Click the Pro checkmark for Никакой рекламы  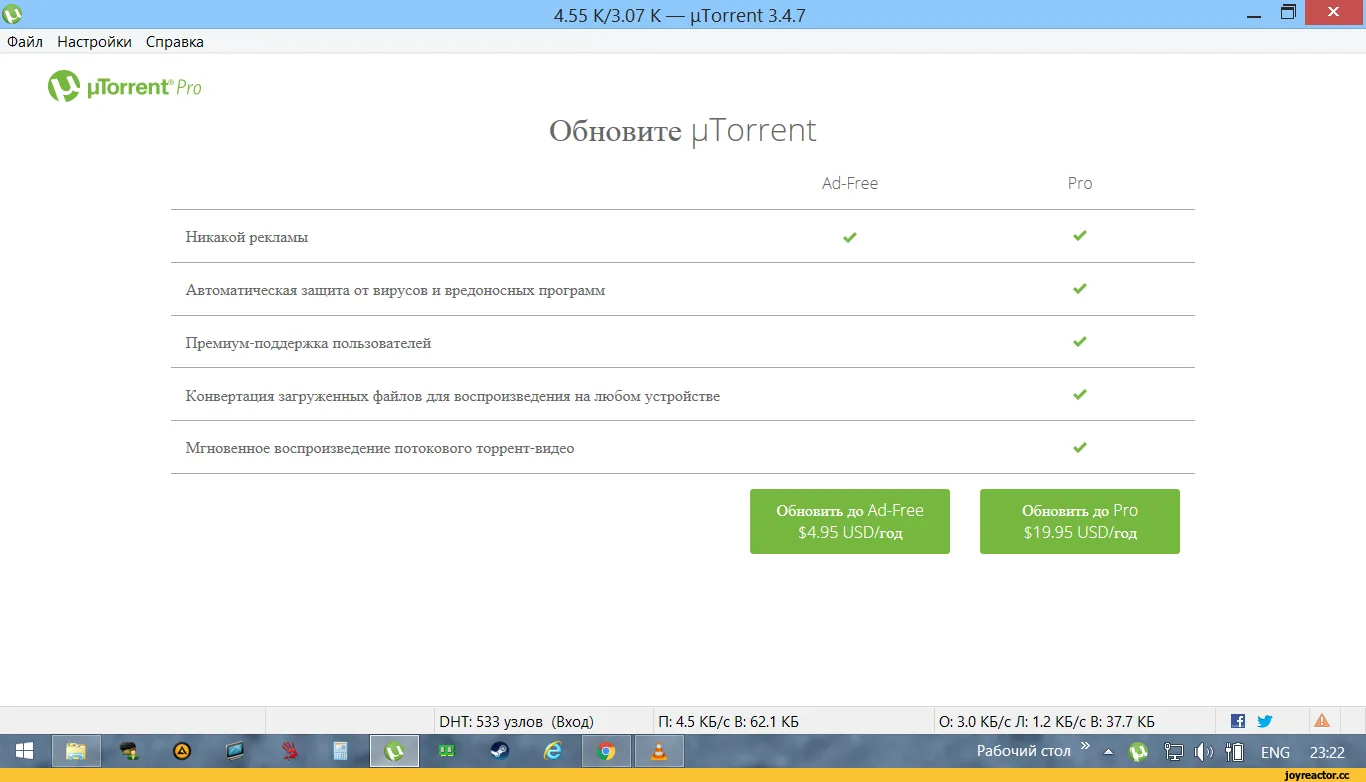tap(1080, 236)
